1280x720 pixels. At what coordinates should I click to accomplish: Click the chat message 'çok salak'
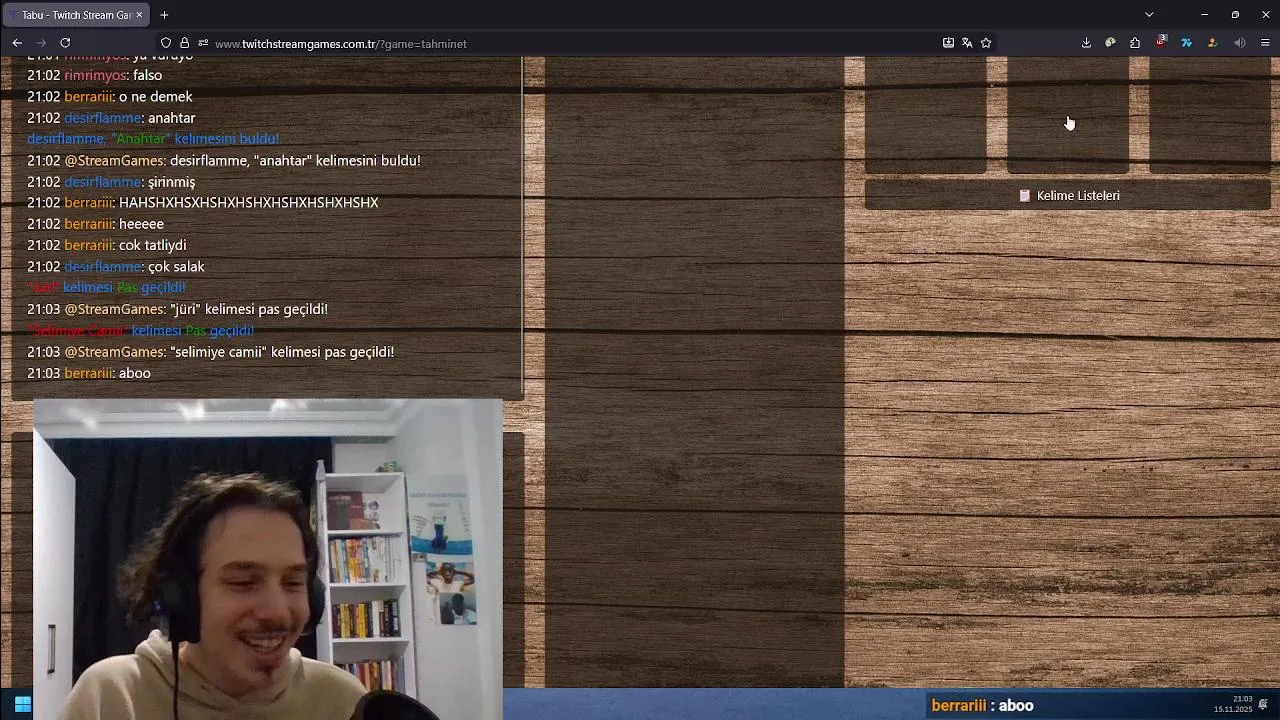176,267
